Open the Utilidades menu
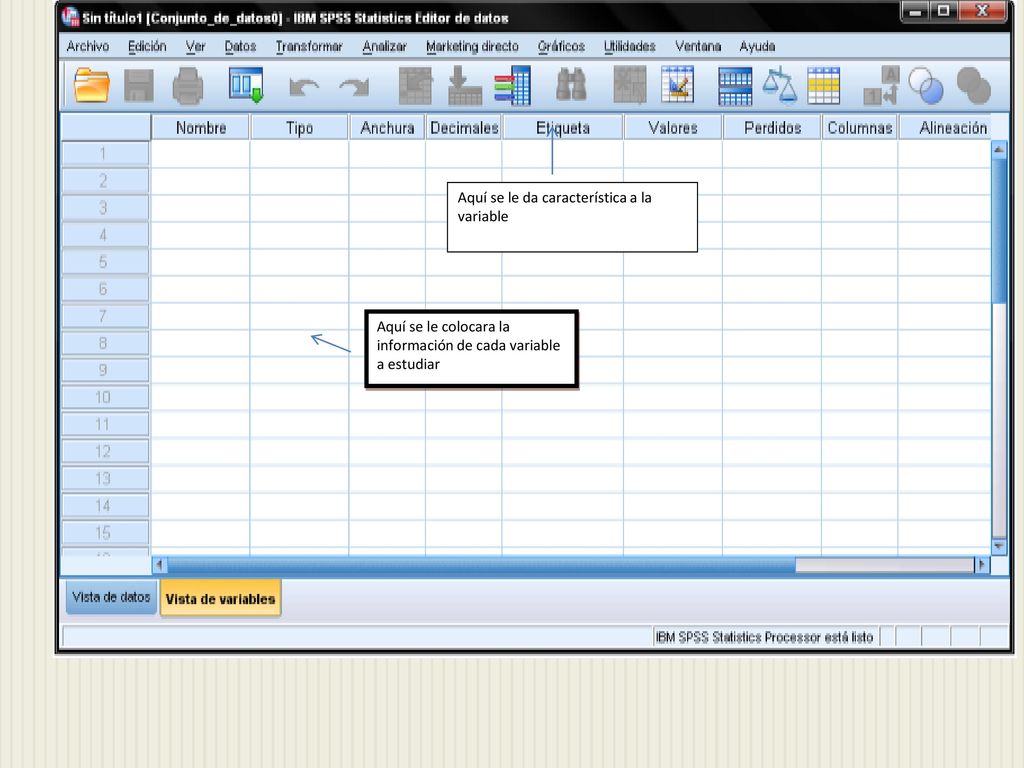The image size is (1024, 768). tap(630, 46)
